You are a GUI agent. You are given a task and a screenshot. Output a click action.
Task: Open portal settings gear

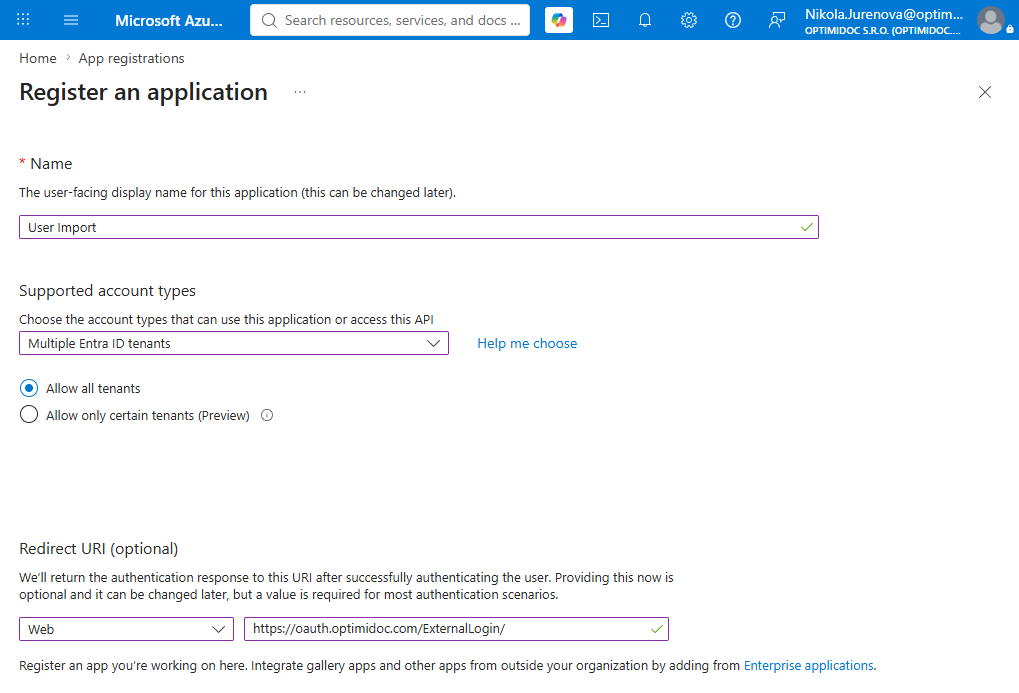point(689,20)
